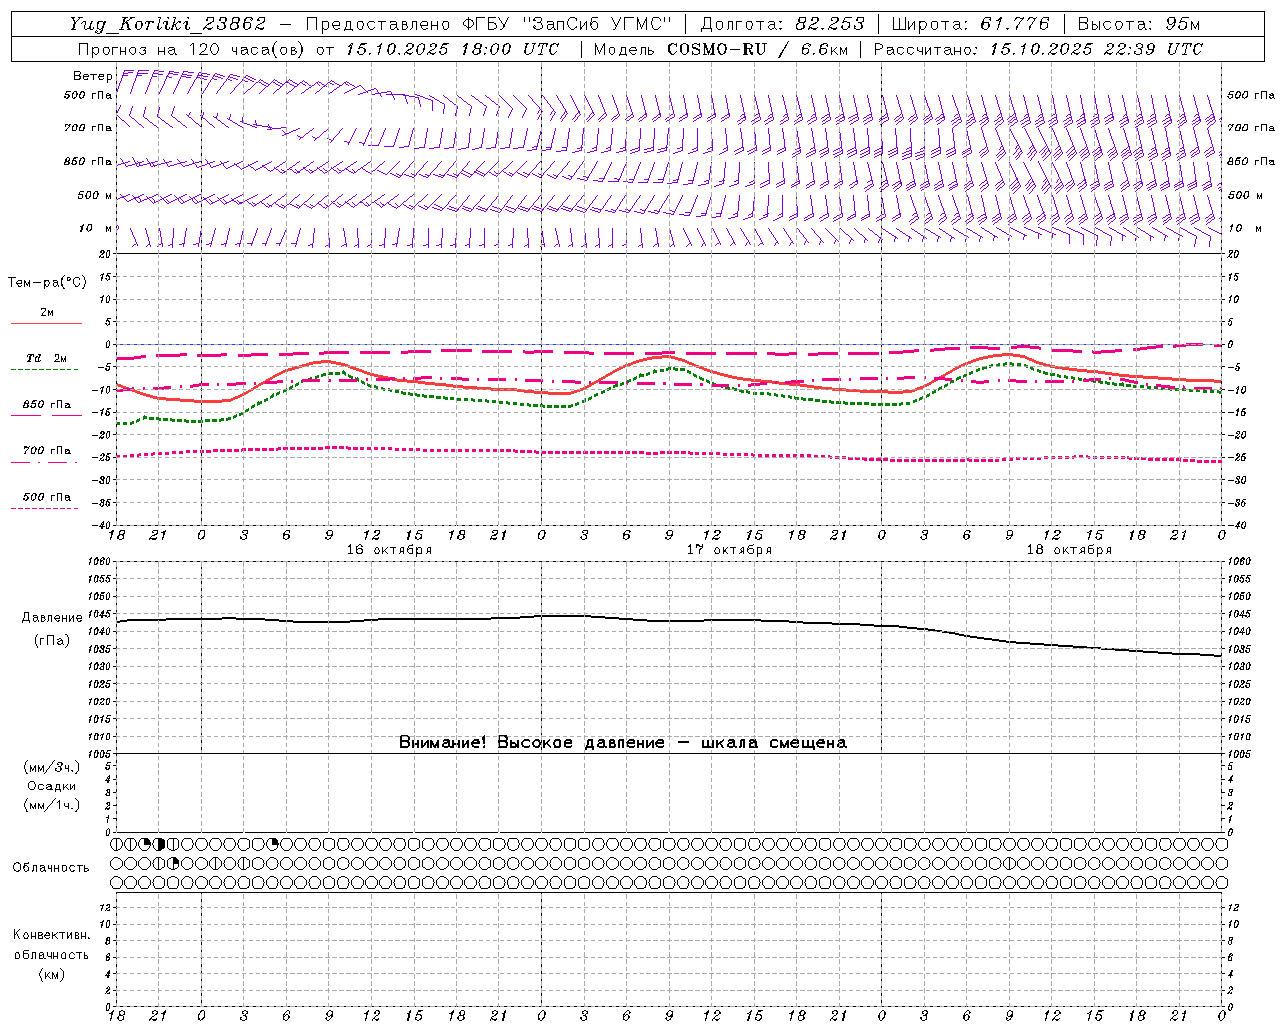Click the Конвективн. label
The height and width of the screenshot is (1024, 1280).
52,935
